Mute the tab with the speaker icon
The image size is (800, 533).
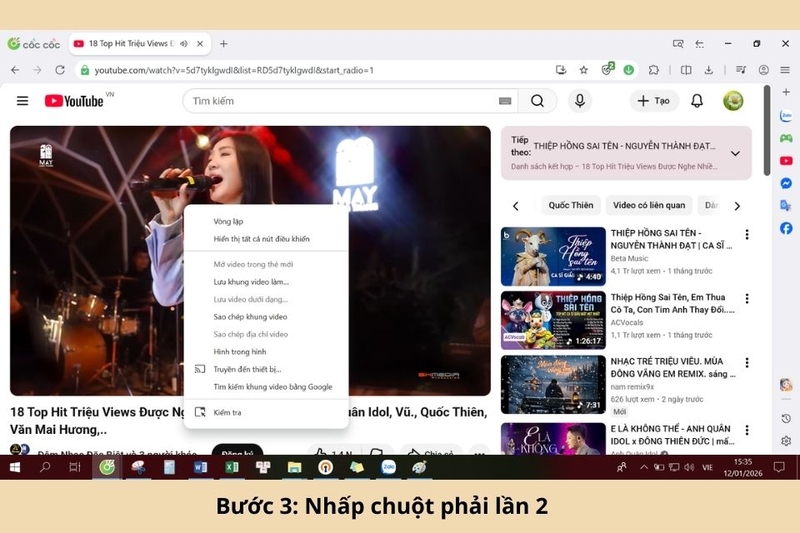coord(184,44)
